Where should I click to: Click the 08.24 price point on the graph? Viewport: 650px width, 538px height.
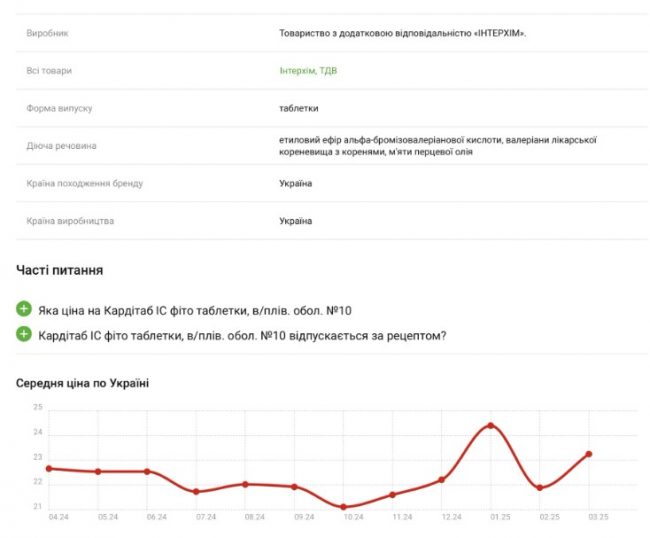click(x=245, y=484)
